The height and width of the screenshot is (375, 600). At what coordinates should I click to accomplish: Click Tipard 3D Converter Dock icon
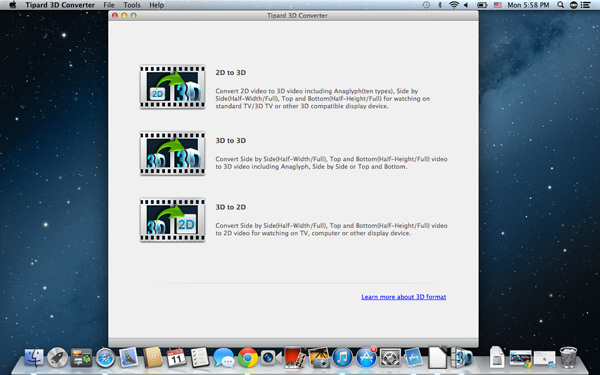(461, 358)
